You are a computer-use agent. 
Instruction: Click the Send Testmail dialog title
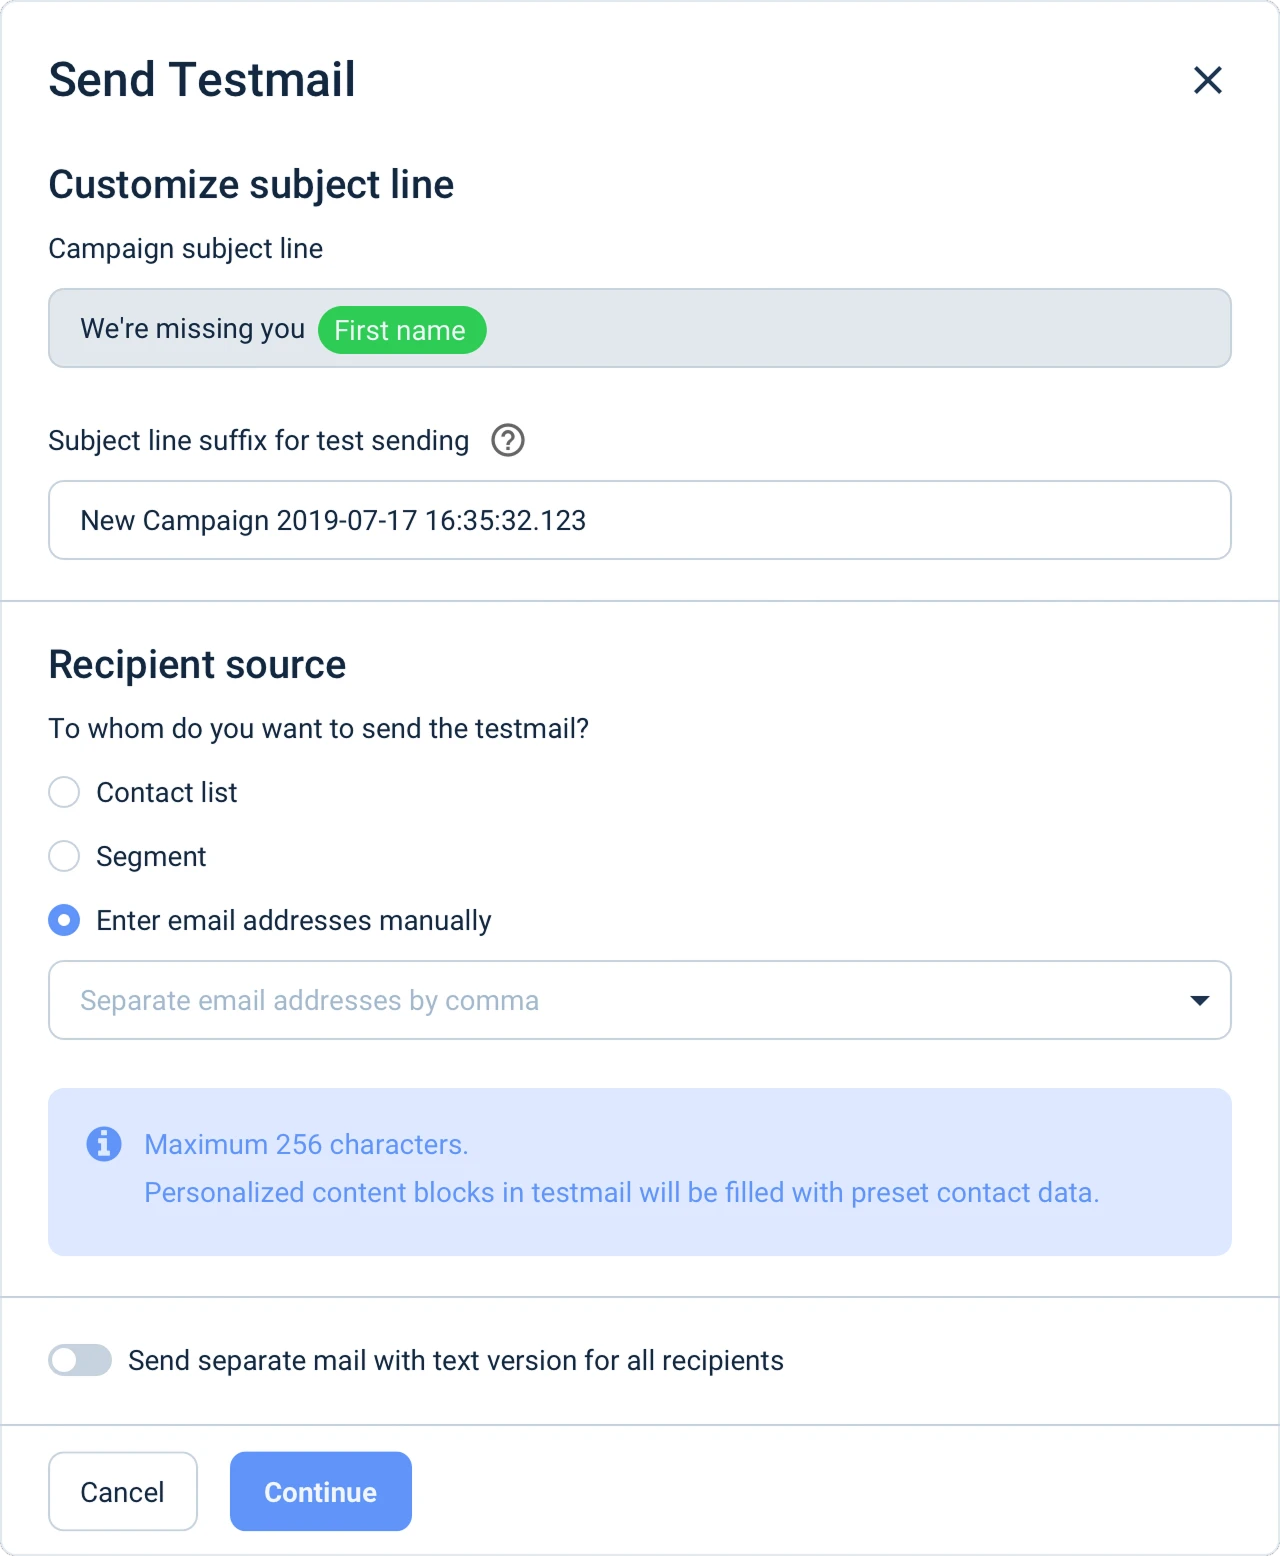point(202,80)
